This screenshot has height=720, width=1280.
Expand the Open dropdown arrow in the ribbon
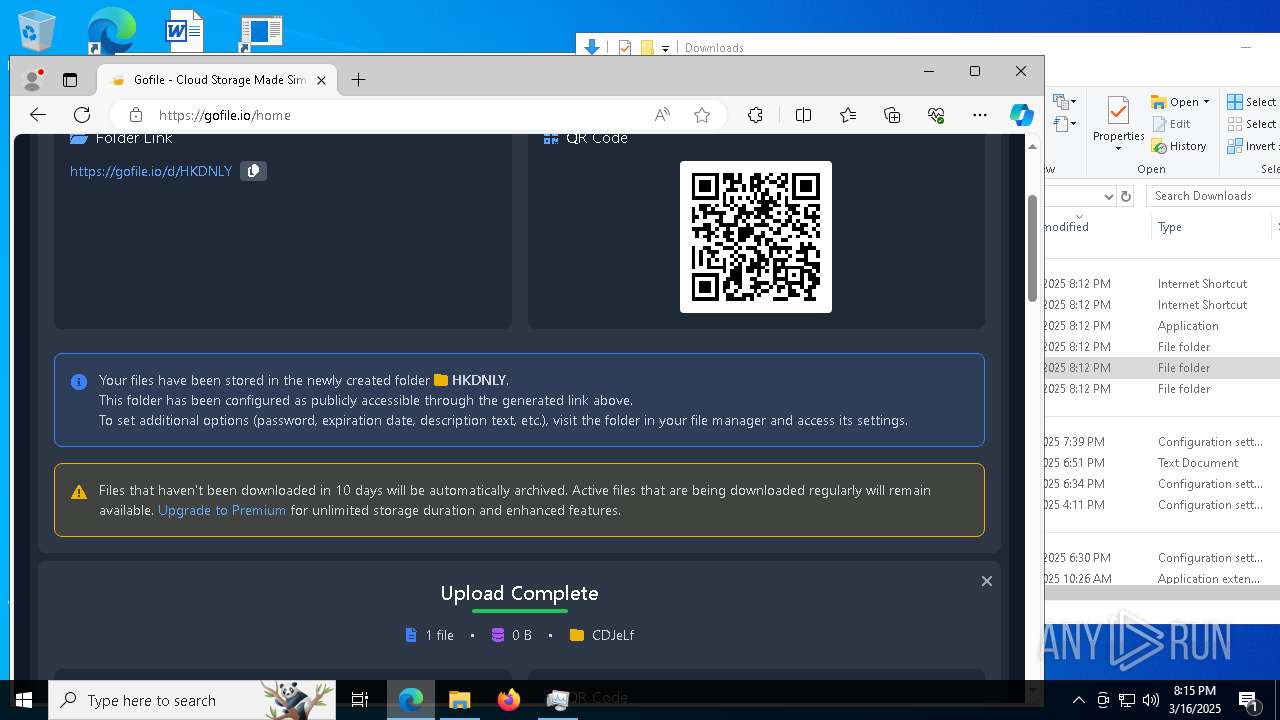click(1207, 102)
